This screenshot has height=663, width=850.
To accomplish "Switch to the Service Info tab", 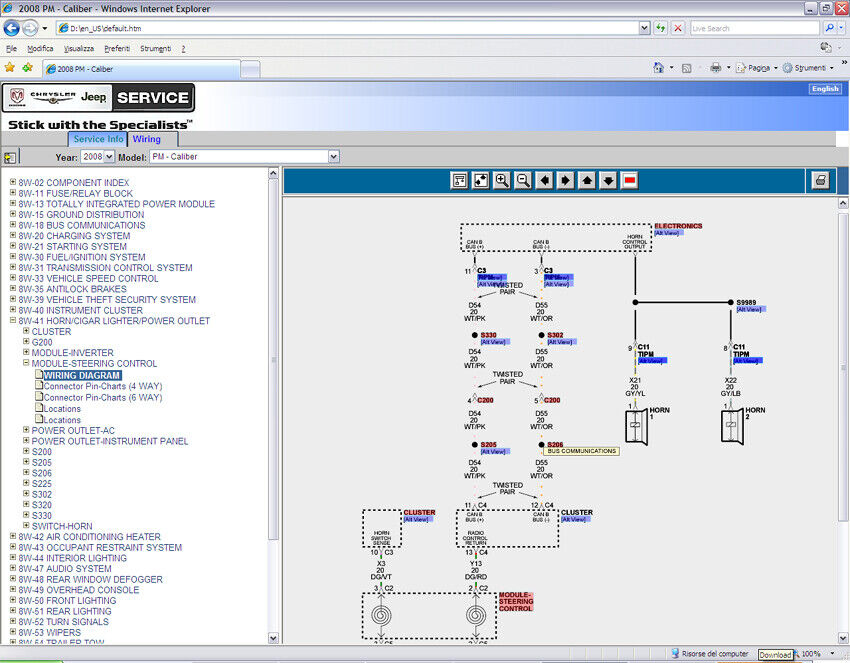I will point(98,139).
